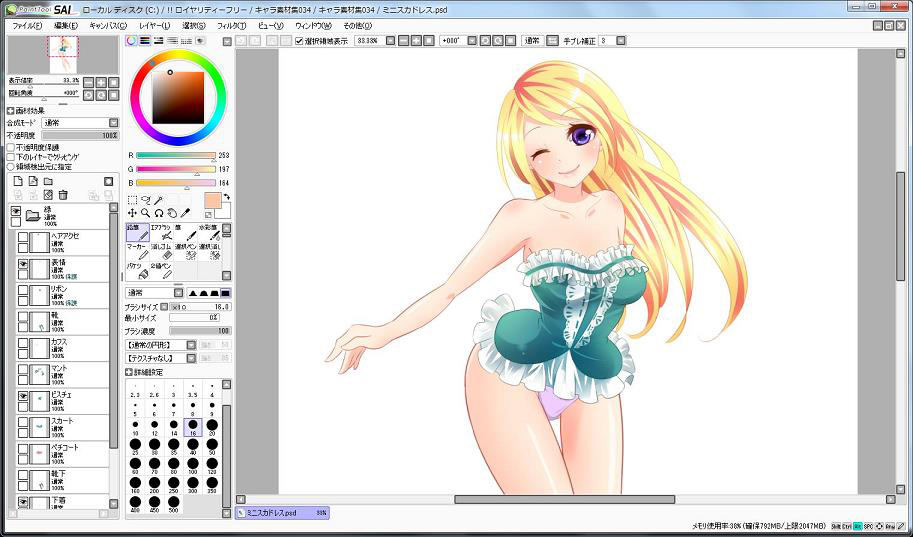913x537 pixels.
Task: Expand the 詳細設定 section
Action: (130, 371)
